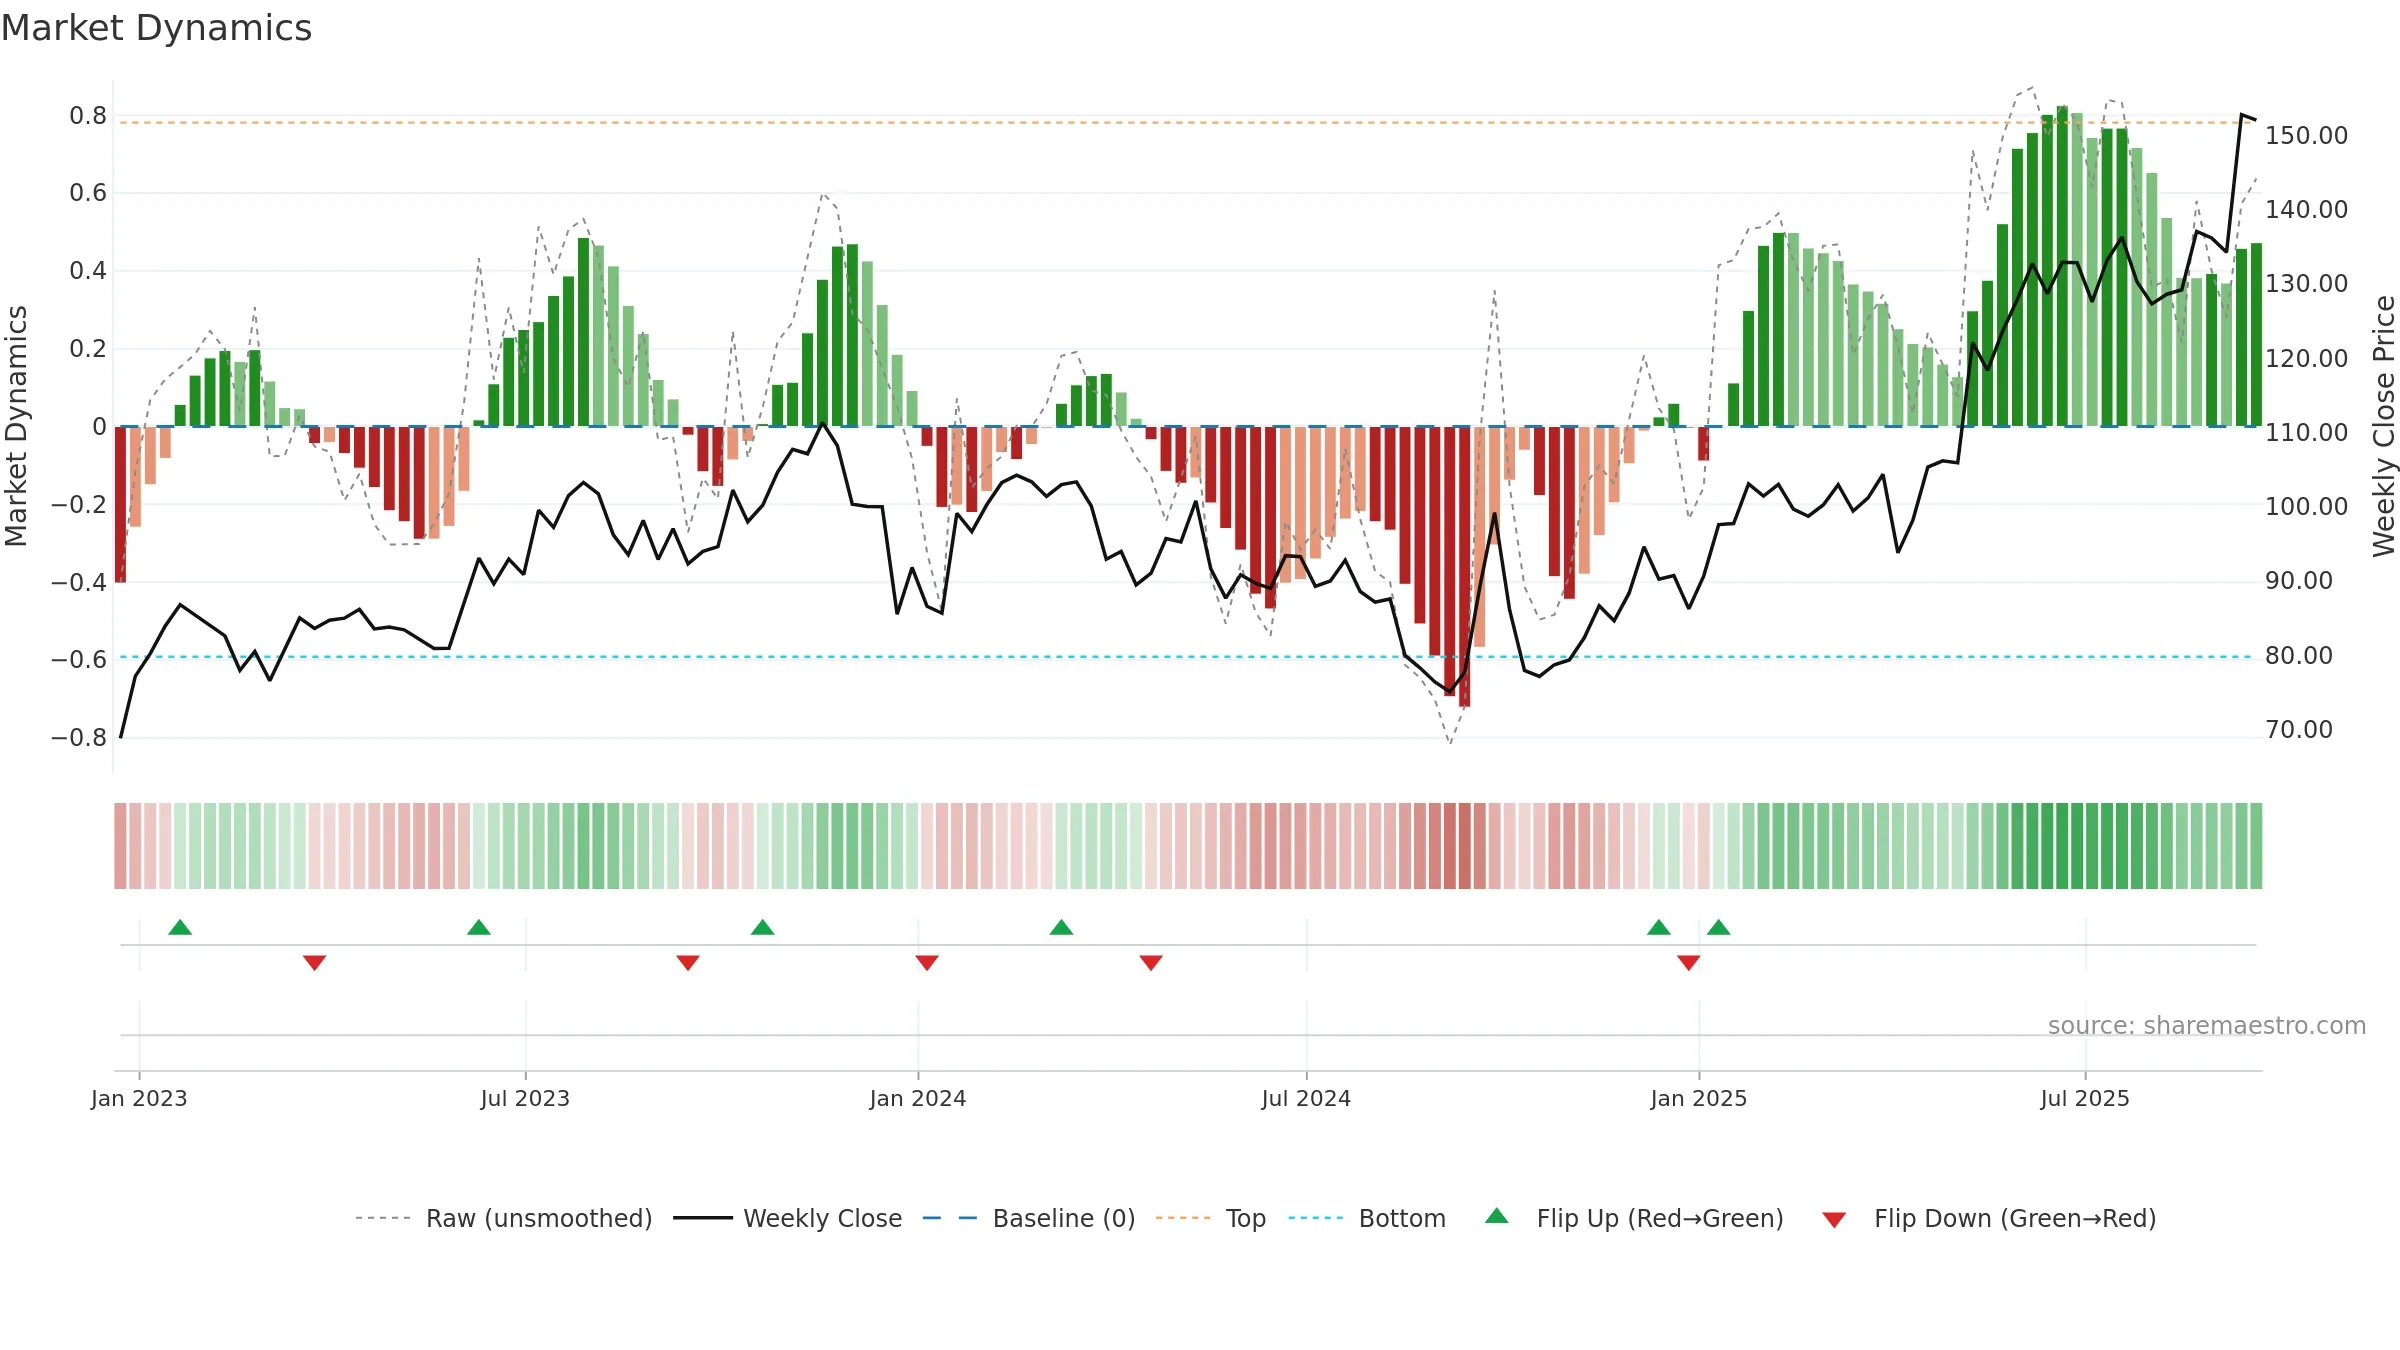Click the 80.00 price tick on the right axis
The height and width of the screenshot is (1350, 2400).
2299,655
